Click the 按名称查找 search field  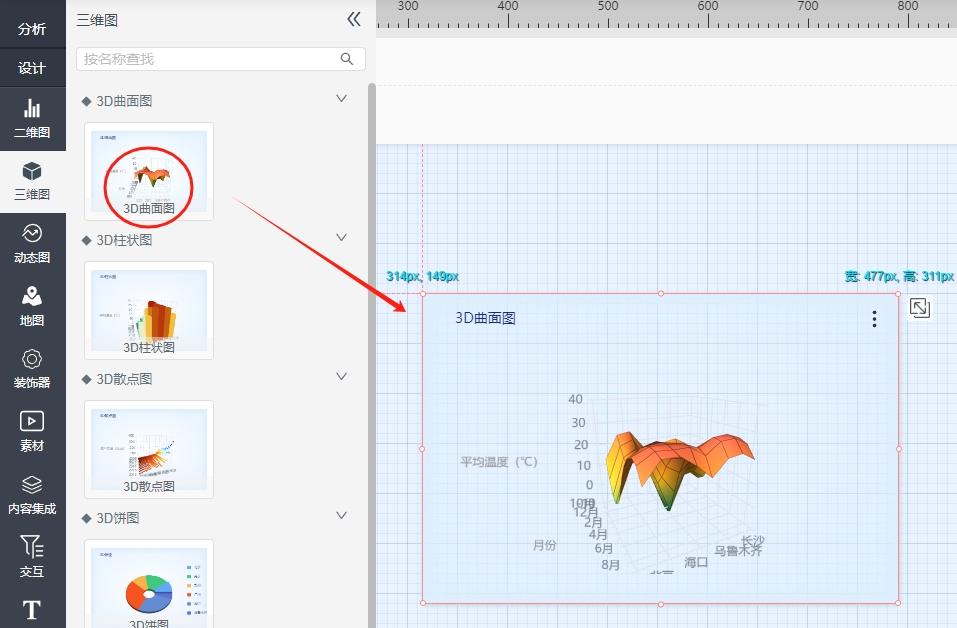coord(208,59)
